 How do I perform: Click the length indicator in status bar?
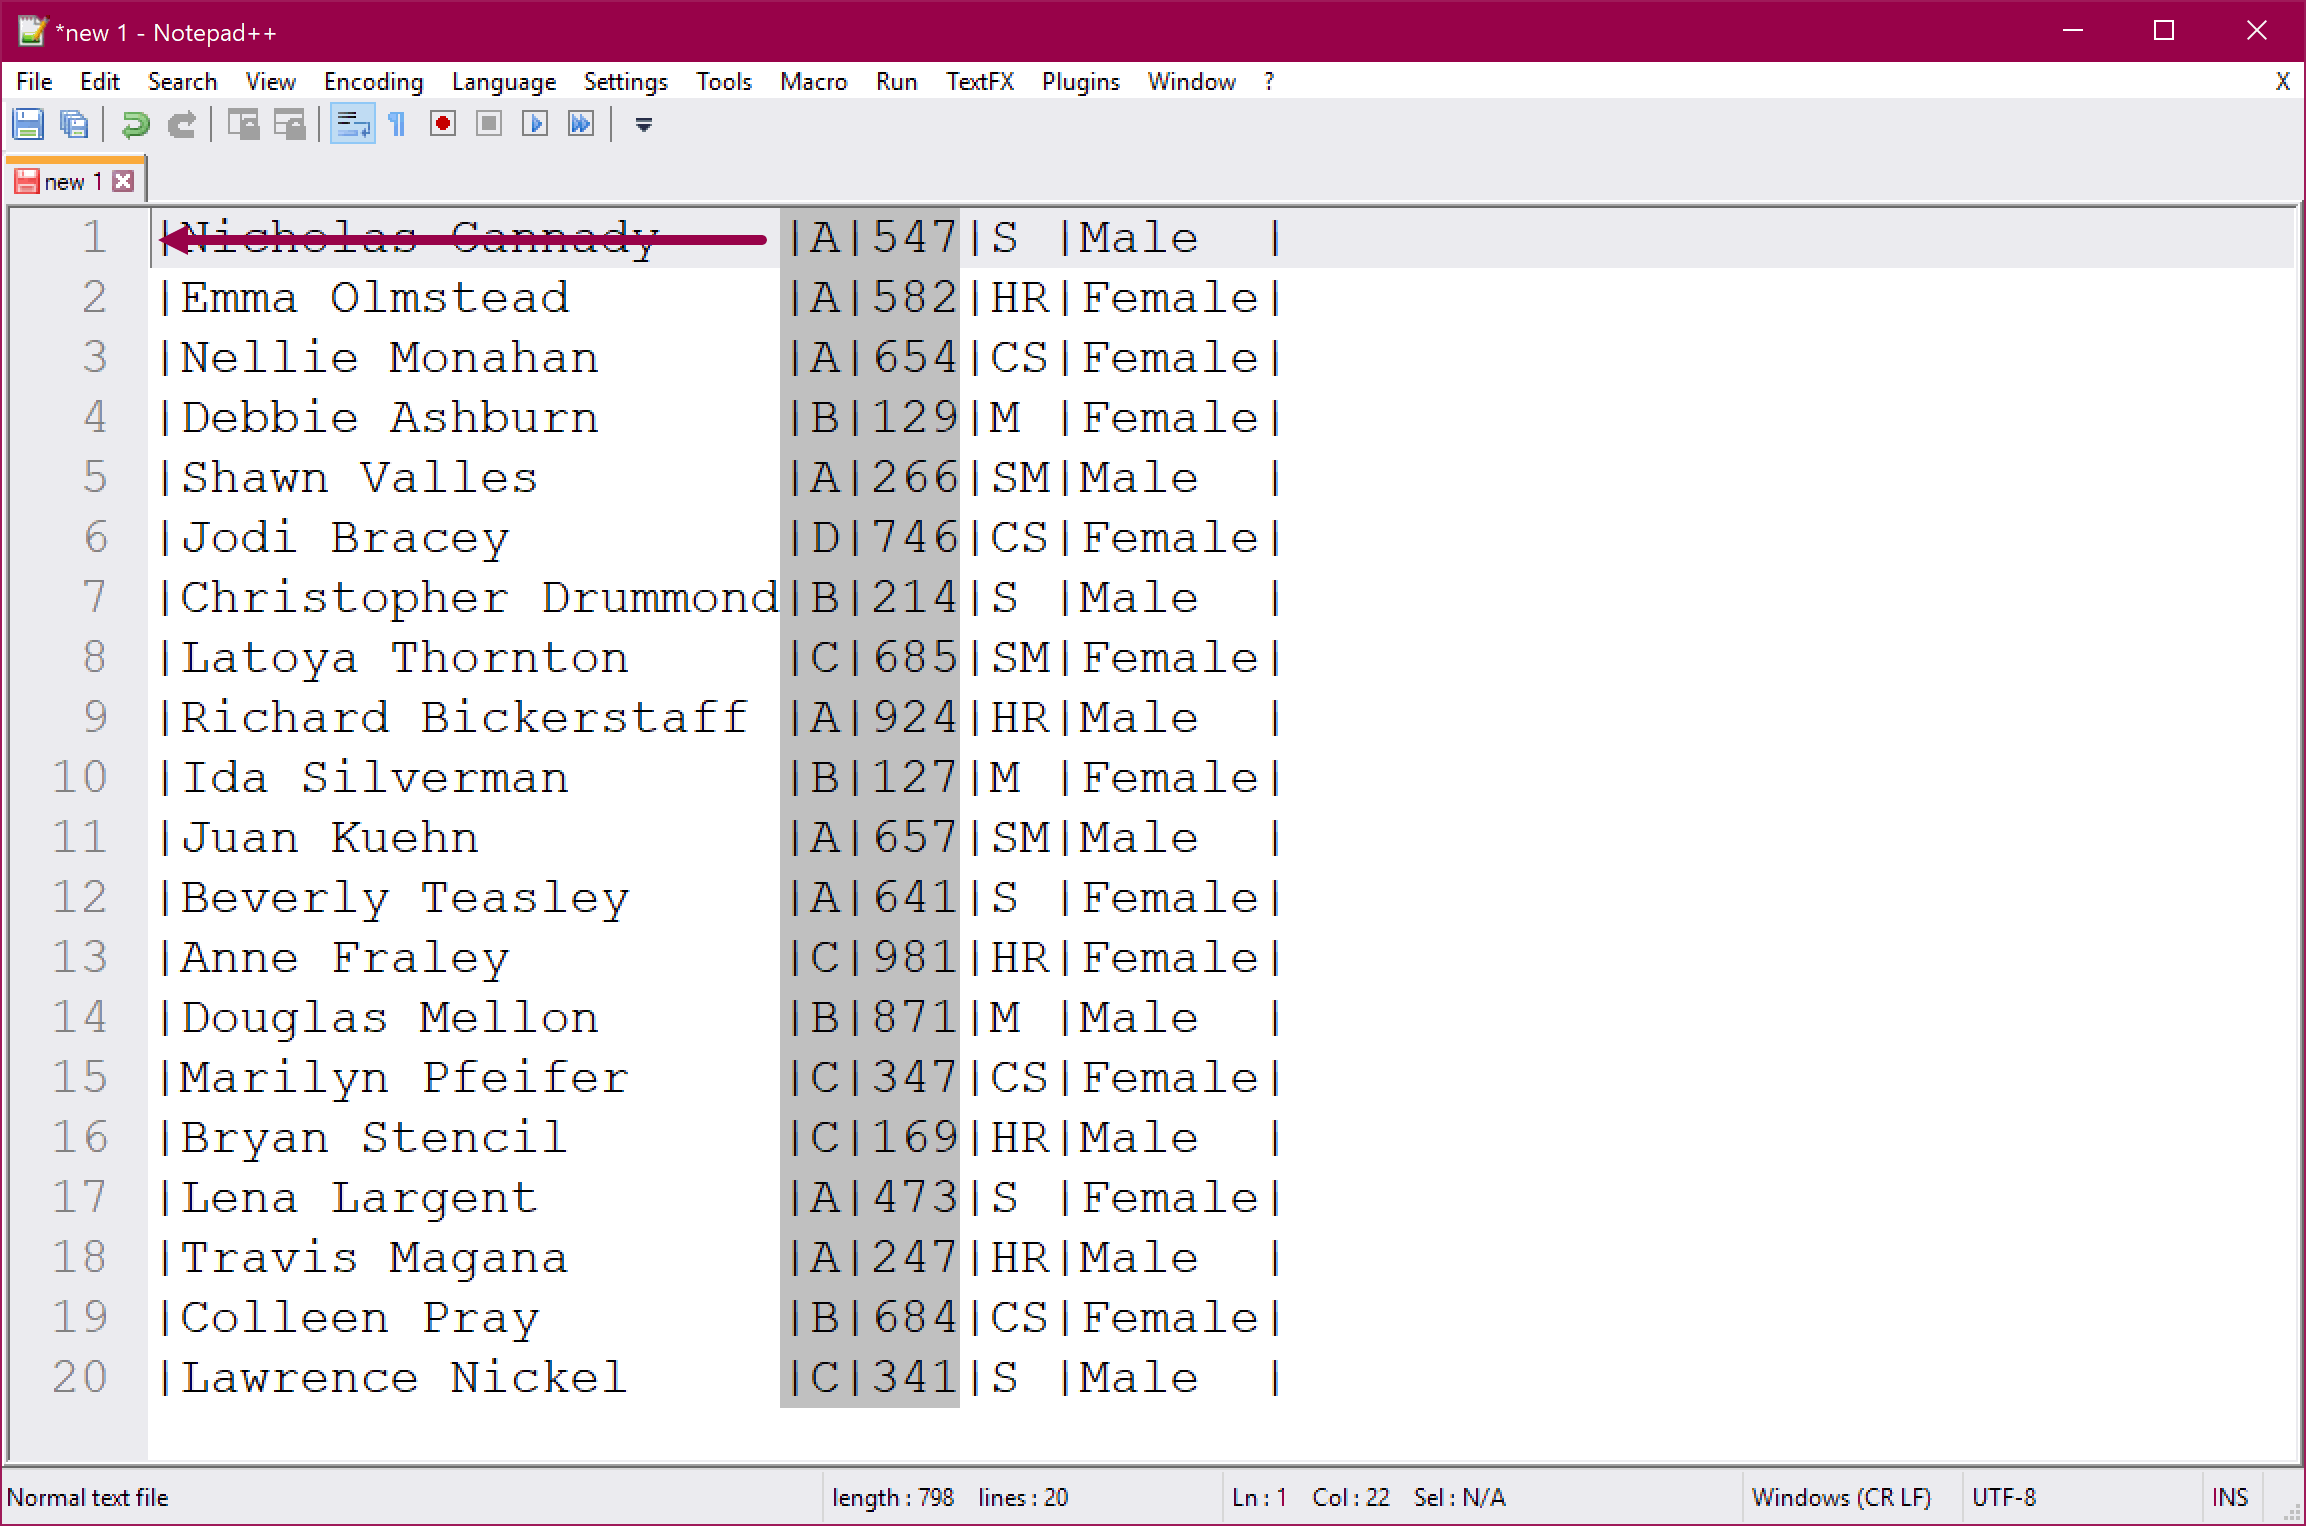[893, 1497]
